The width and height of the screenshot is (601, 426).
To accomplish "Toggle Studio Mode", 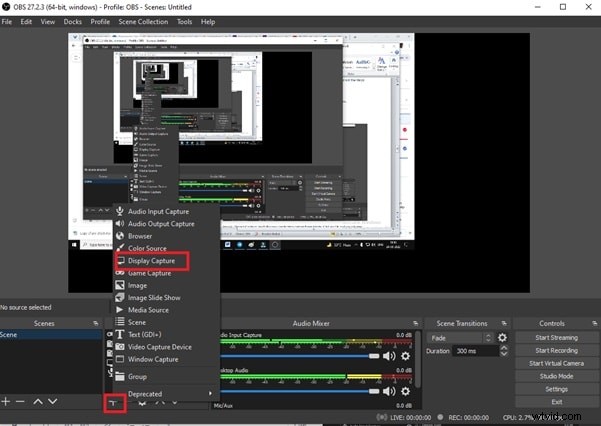I will click(x=557, y=376).
